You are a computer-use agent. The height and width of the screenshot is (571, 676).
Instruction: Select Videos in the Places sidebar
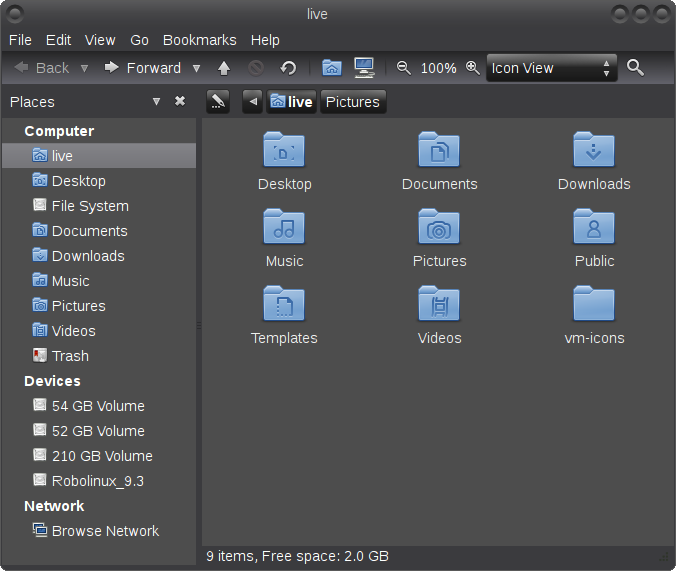coord(99,331)
